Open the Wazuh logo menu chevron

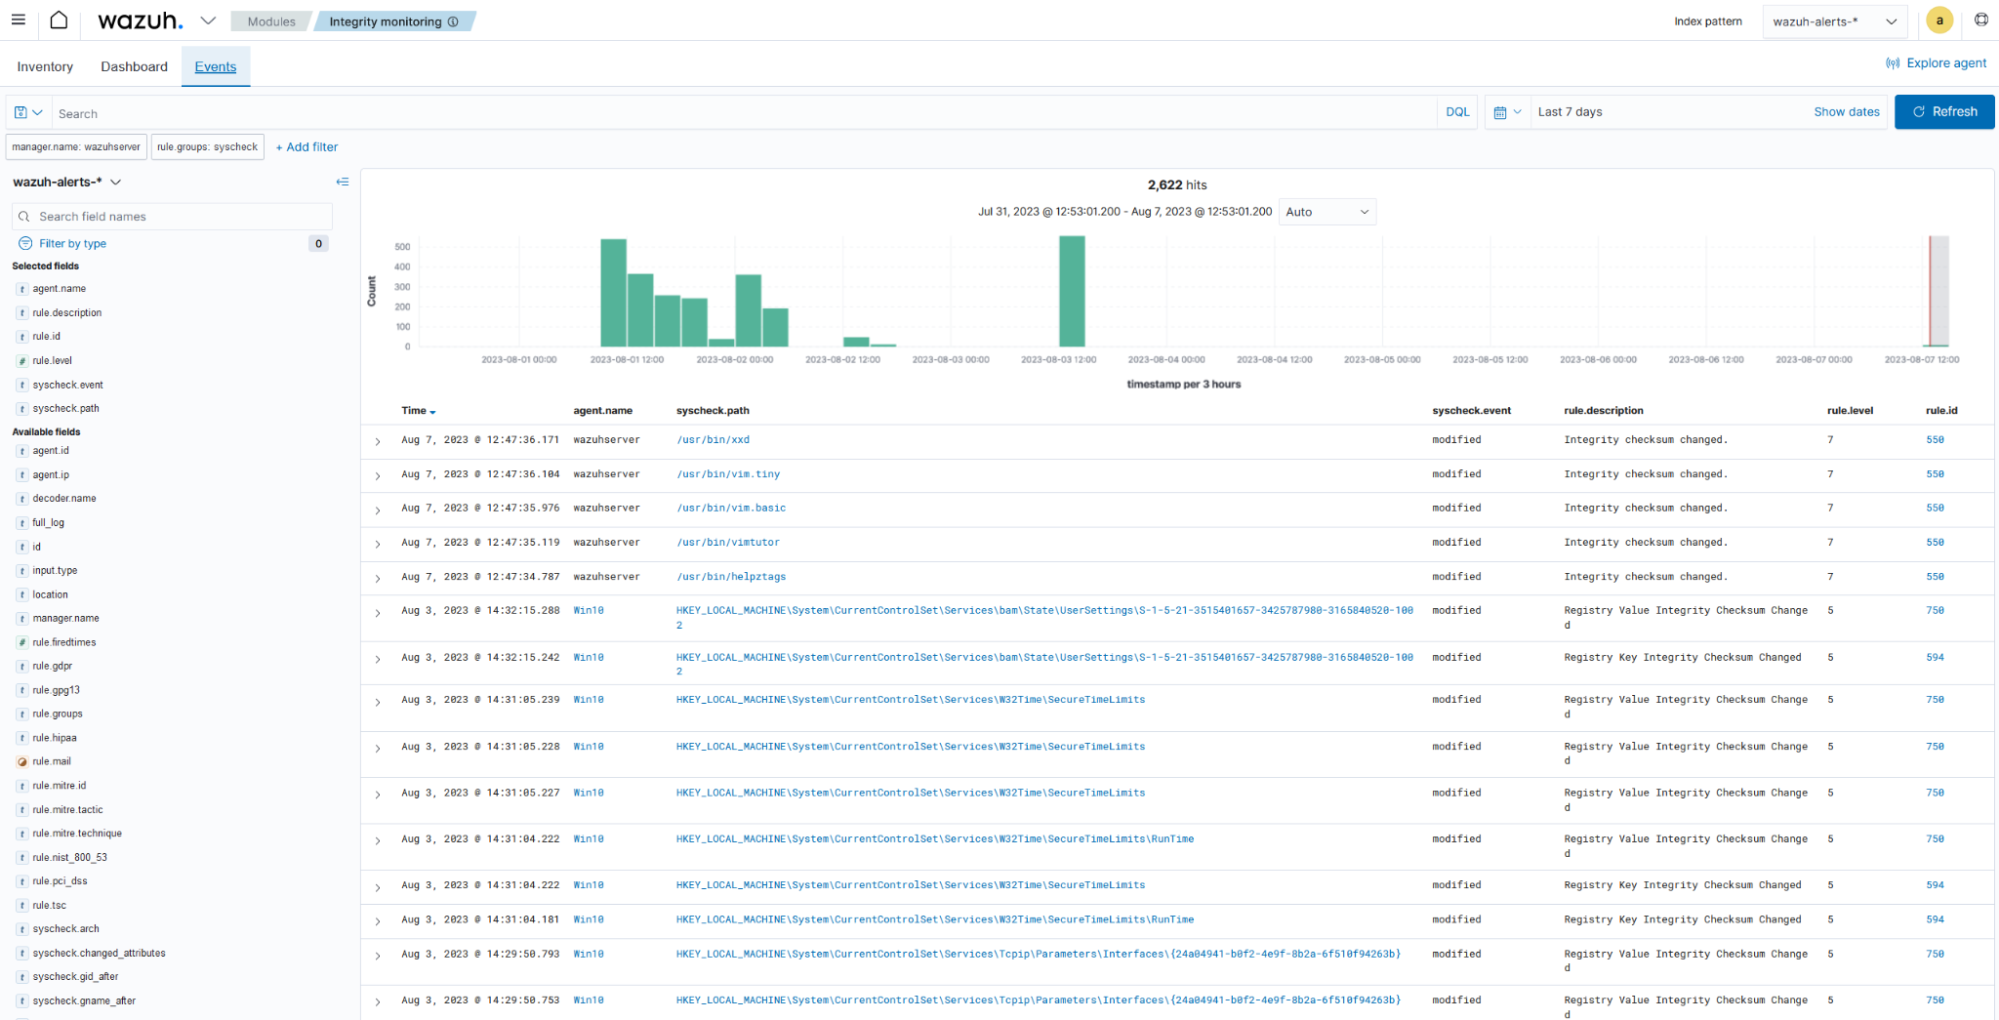[x=207, y=20]
